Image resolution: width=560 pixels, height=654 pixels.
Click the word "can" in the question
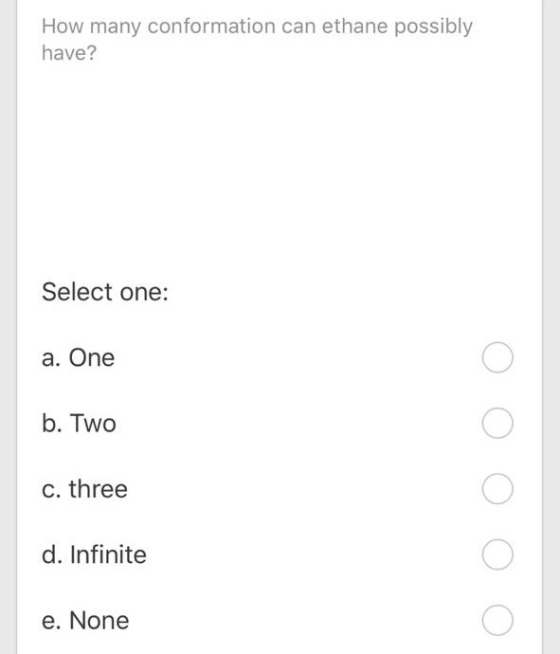(299, 26)
